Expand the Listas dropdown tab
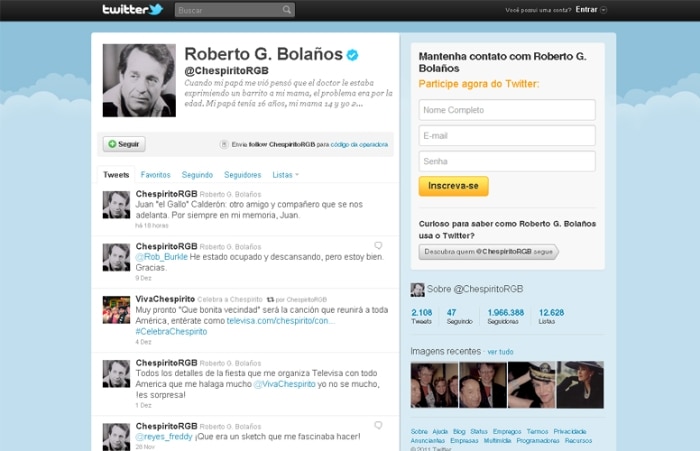Viewport: 700px width, 451px height. point(286,175)
